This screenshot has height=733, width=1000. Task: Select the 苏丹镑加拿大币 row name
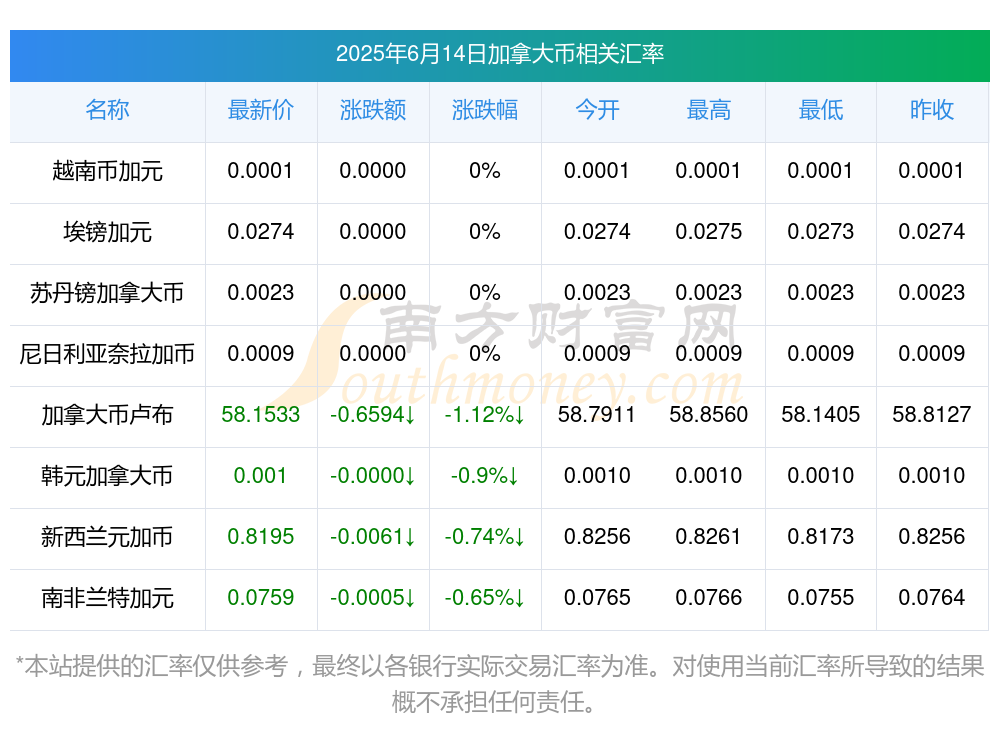pos(107,293)
